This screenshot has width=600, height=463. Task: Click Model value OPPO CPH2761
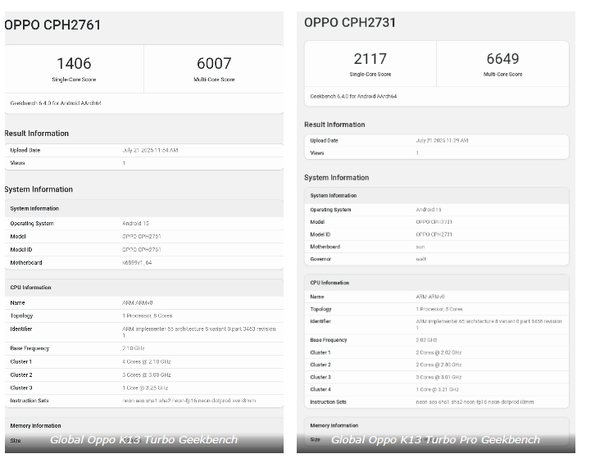coord(142,236)
